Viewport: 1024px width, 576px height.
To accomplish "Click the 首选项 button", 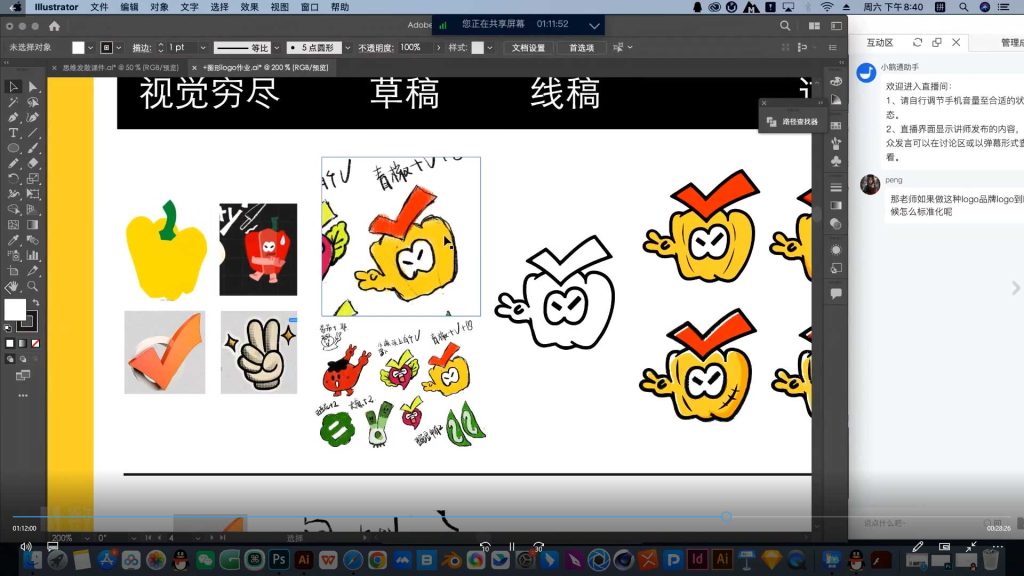I will pos(583,47).
